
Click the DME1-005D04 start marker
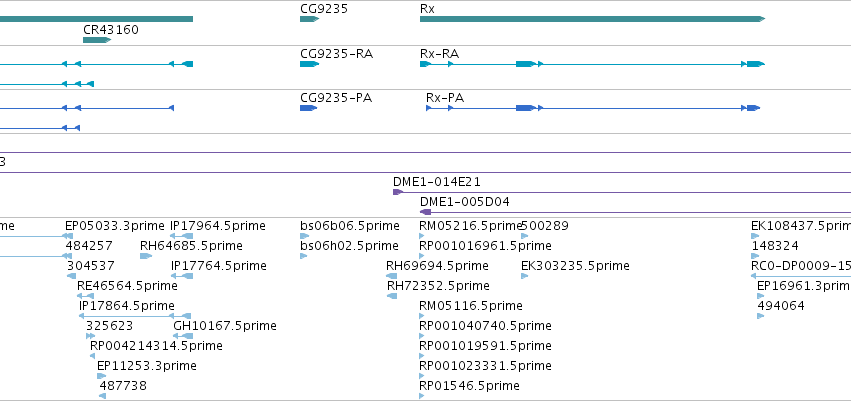coord(426,212)
